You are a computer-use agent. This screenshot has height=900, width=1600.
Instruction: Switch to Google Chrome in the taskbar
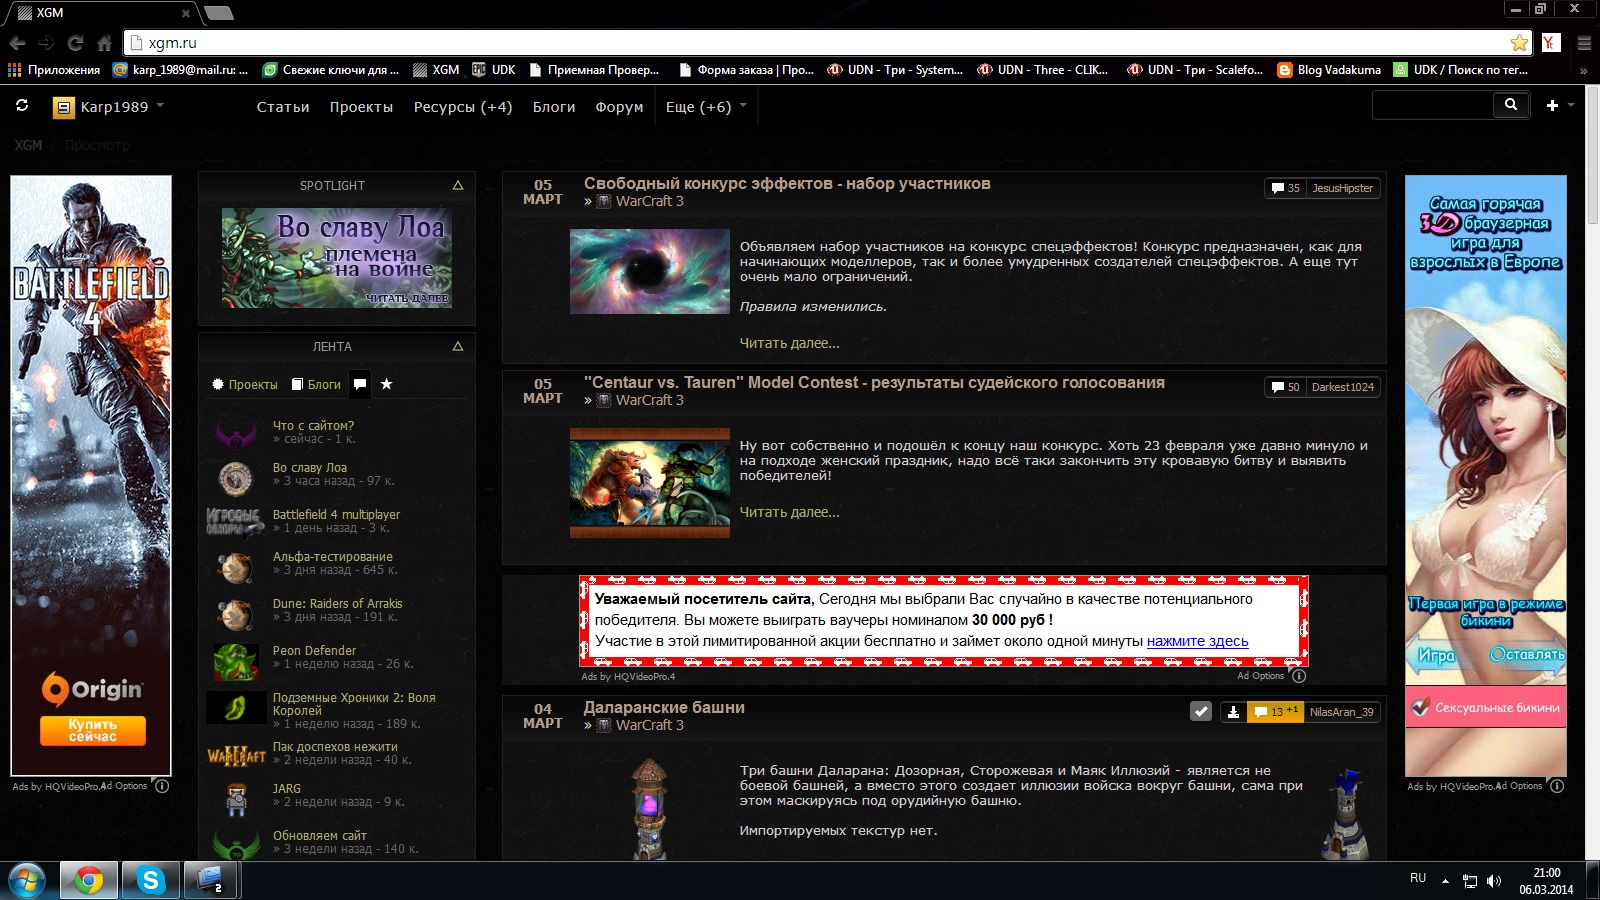pos(88,881)
